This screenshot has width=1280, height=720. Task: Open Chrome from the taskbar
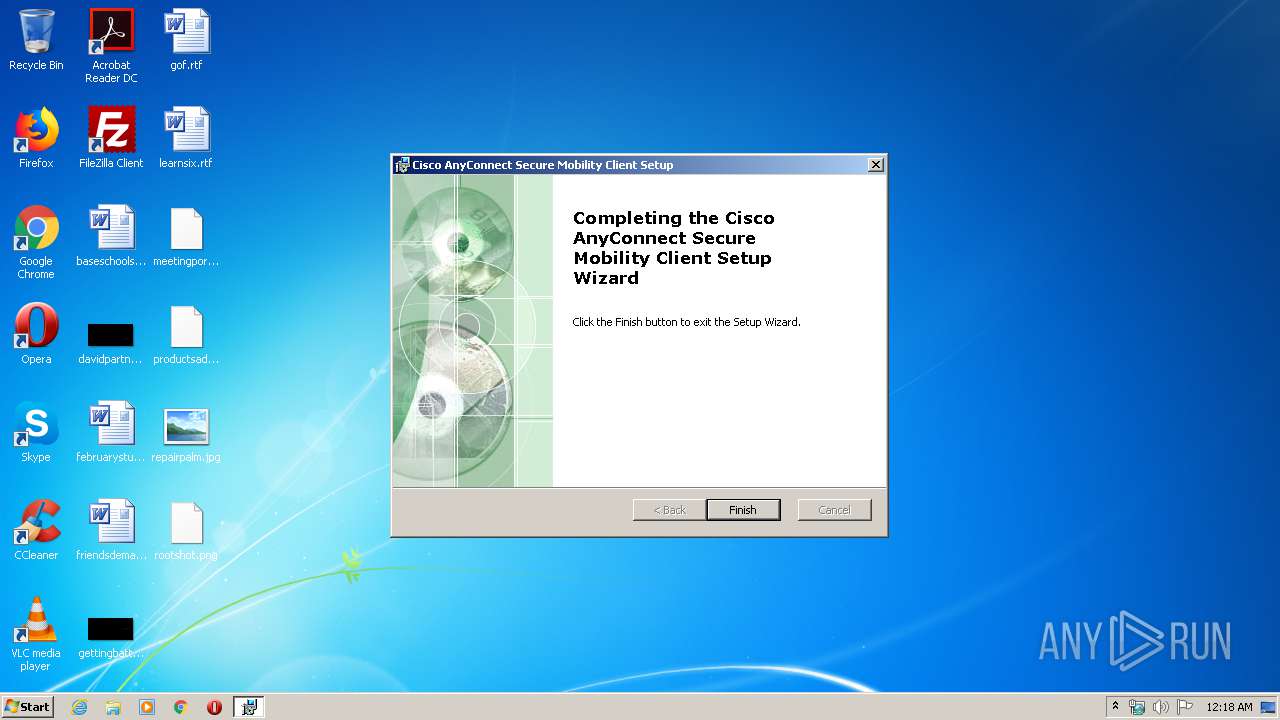(x=181, y=707)
